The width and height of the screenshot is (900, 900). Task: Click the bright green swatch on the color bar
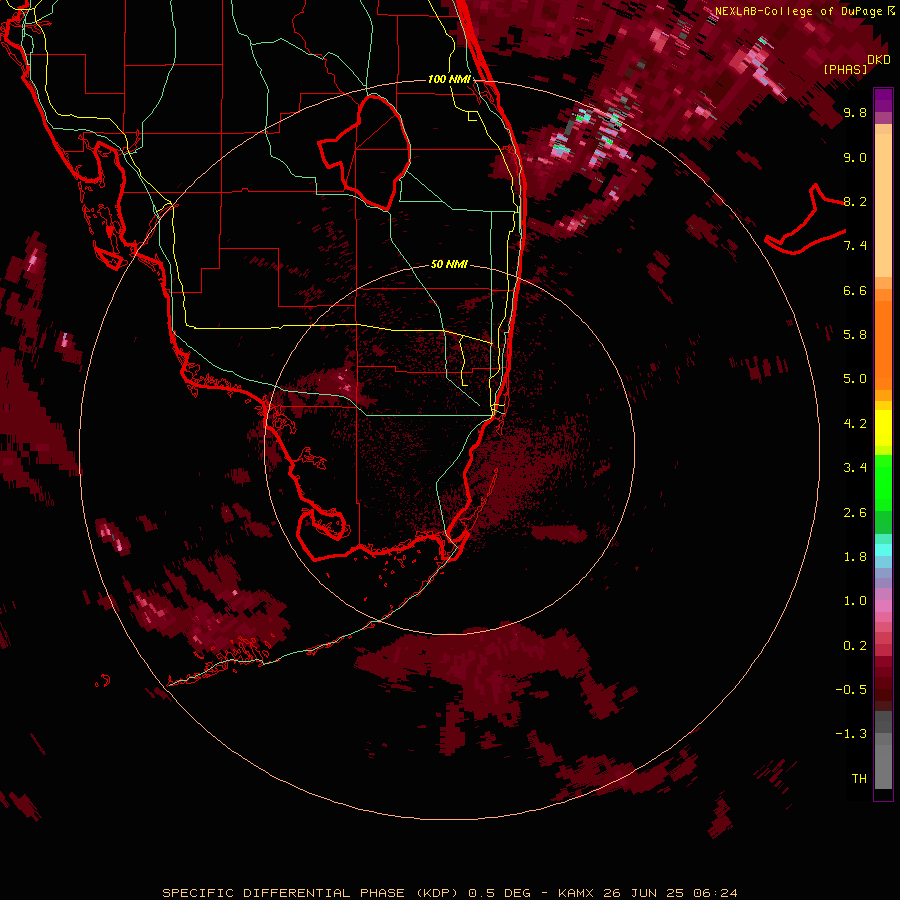[883, 483]
